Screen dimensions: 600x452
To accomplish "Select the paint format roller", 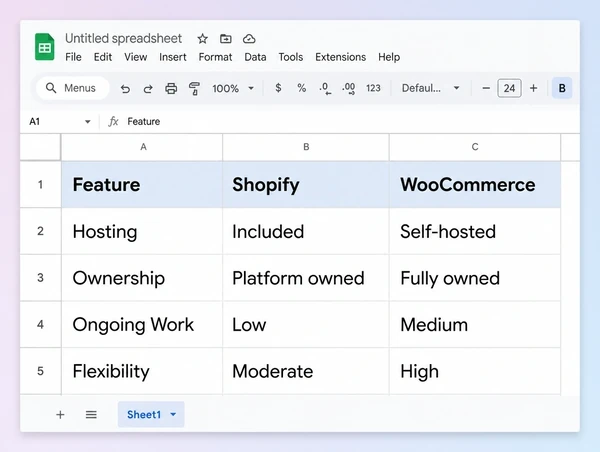I will [194, 88].
